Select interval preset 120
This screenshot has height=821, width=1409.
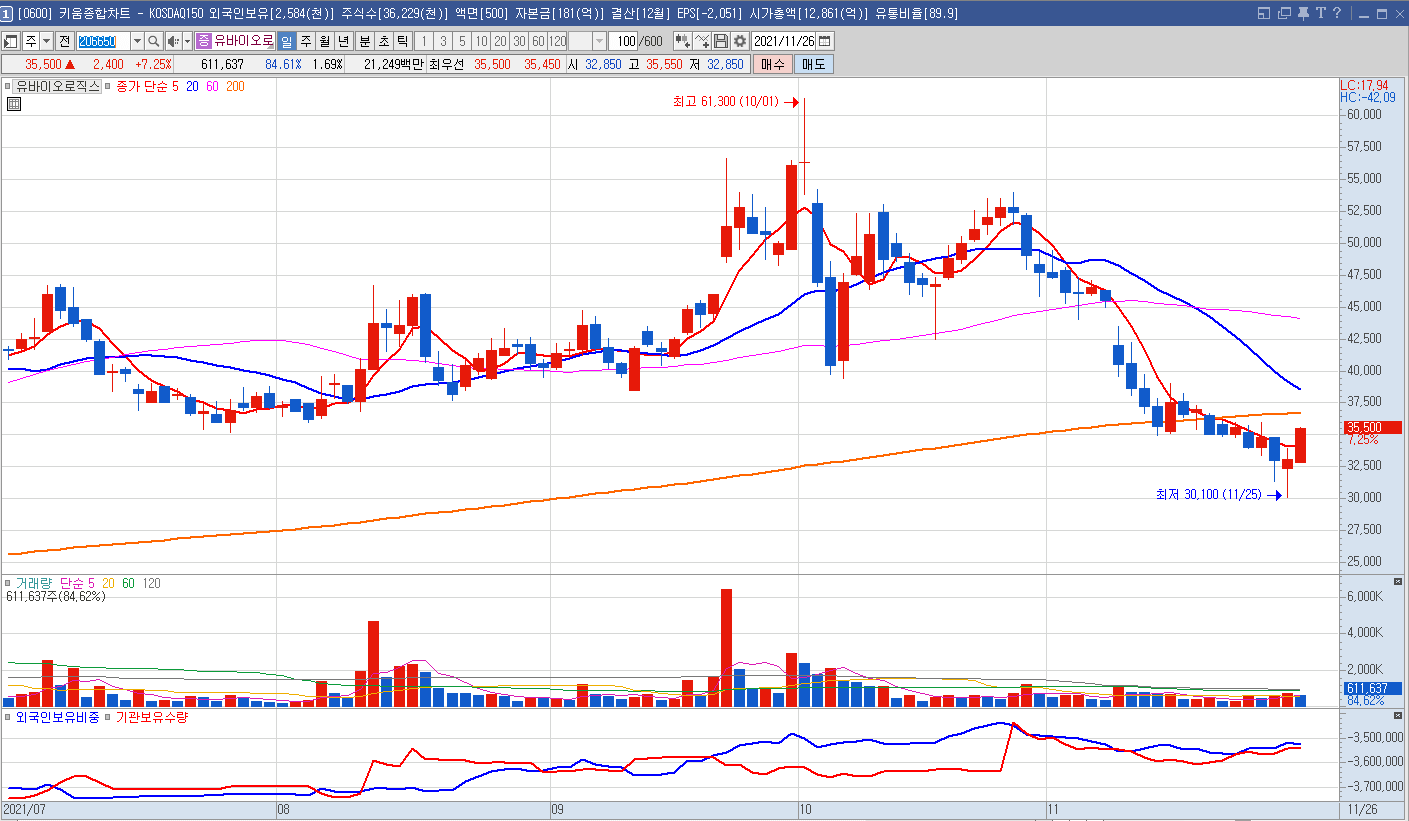(x=557, y=41)
